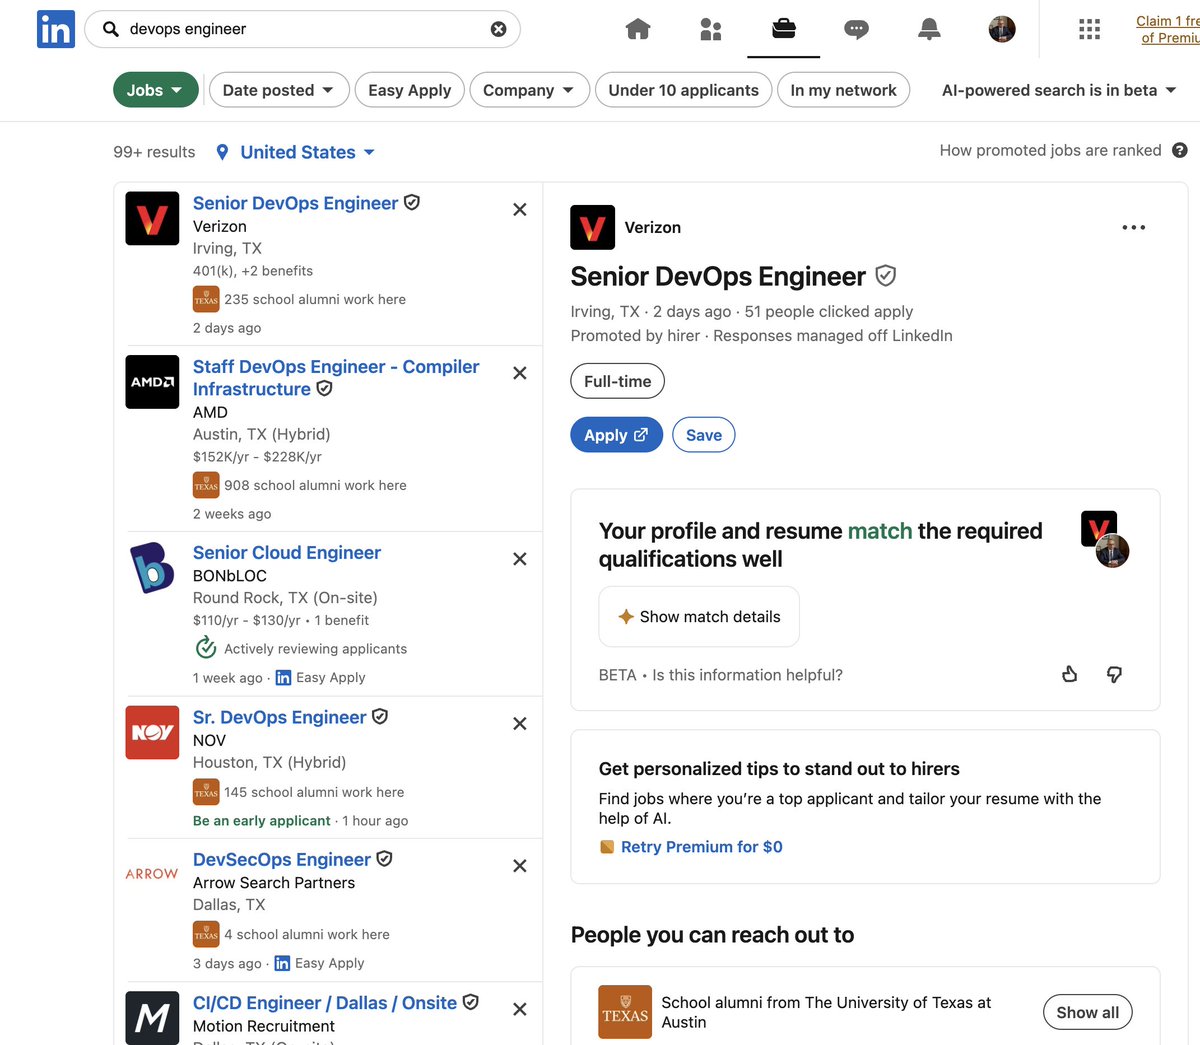
Task: Open the Senior DevOps Engineer listing title
Action: pyautogui.click(x=295, y=203)
